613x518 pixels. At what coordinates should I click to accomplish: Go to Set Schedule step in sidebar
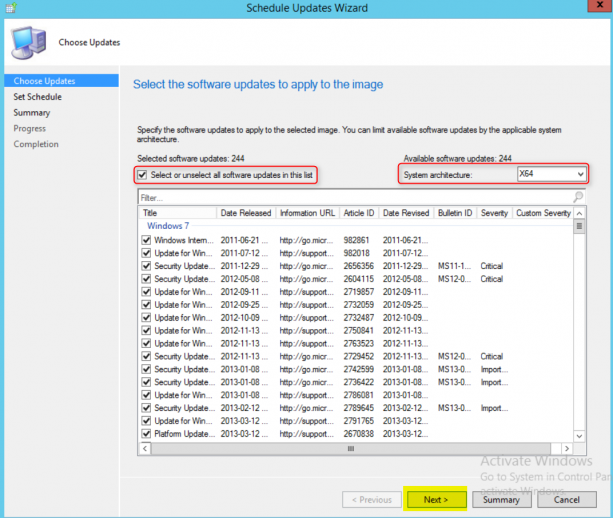coord(37,97)
